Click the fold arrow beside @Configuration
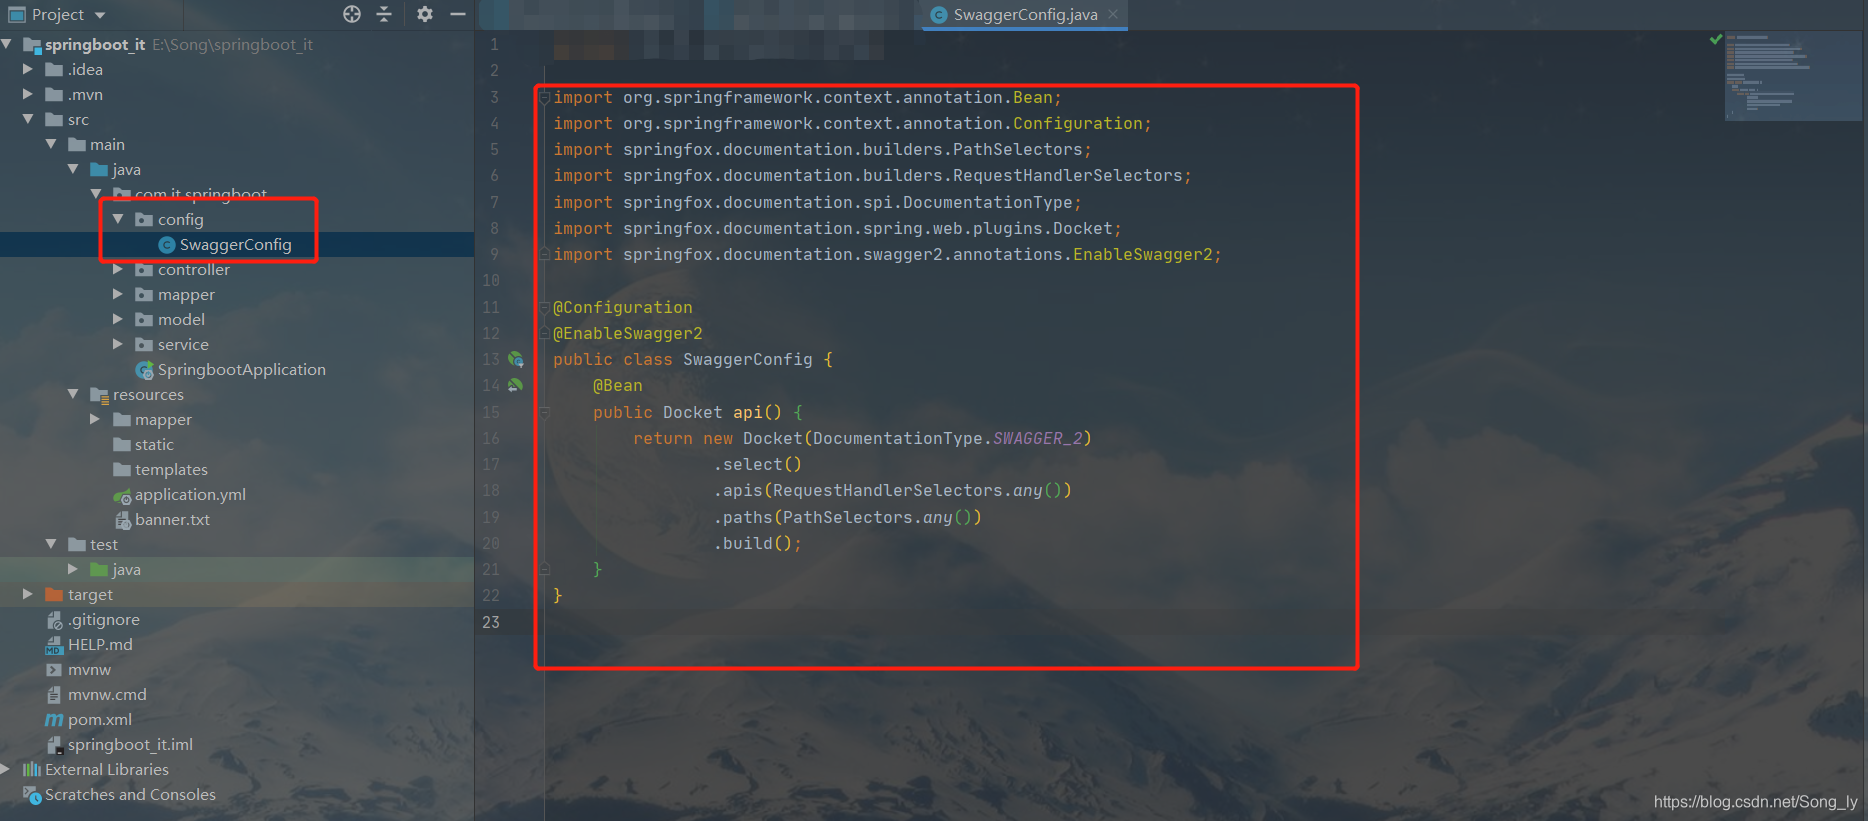The width and height of the screenshot is (1868, 821). click(545, 307)
